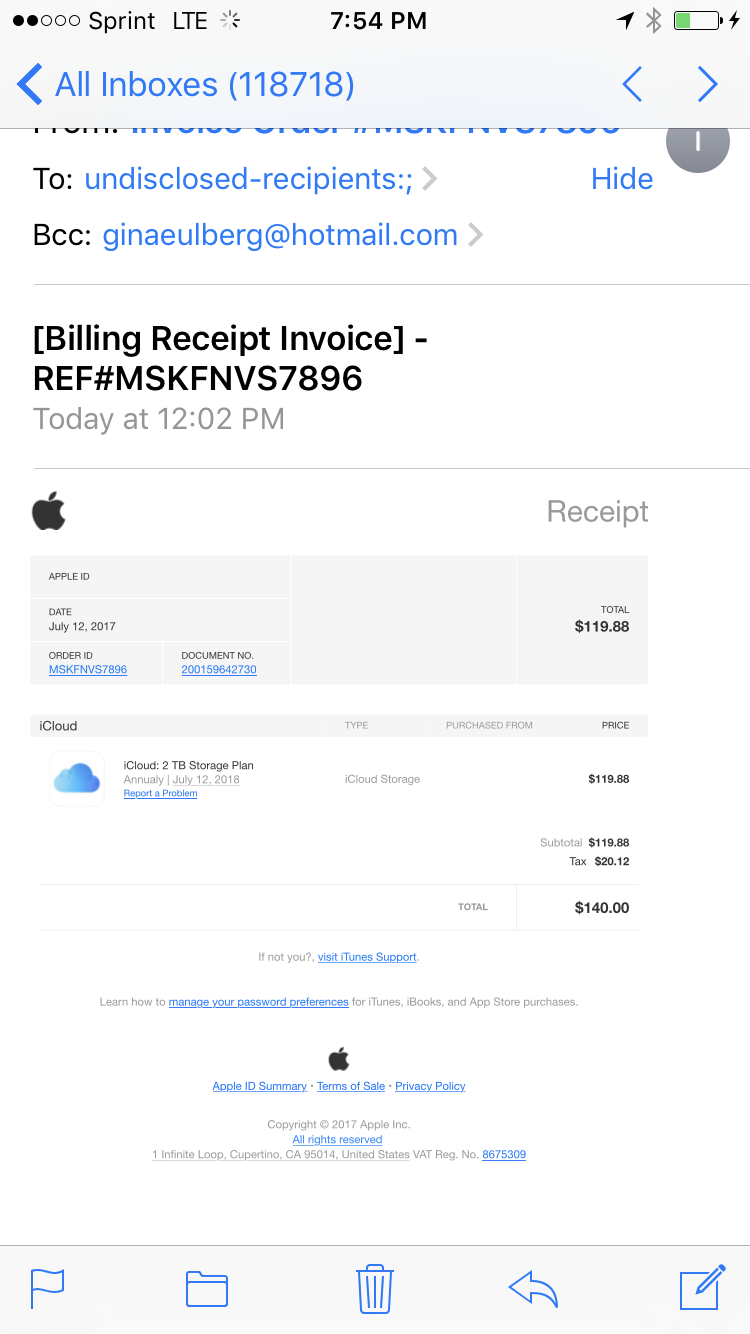This screenshot has height=1334, width=750.
Task: Open the move-to-folder icon
Action: pos(207,1288)
